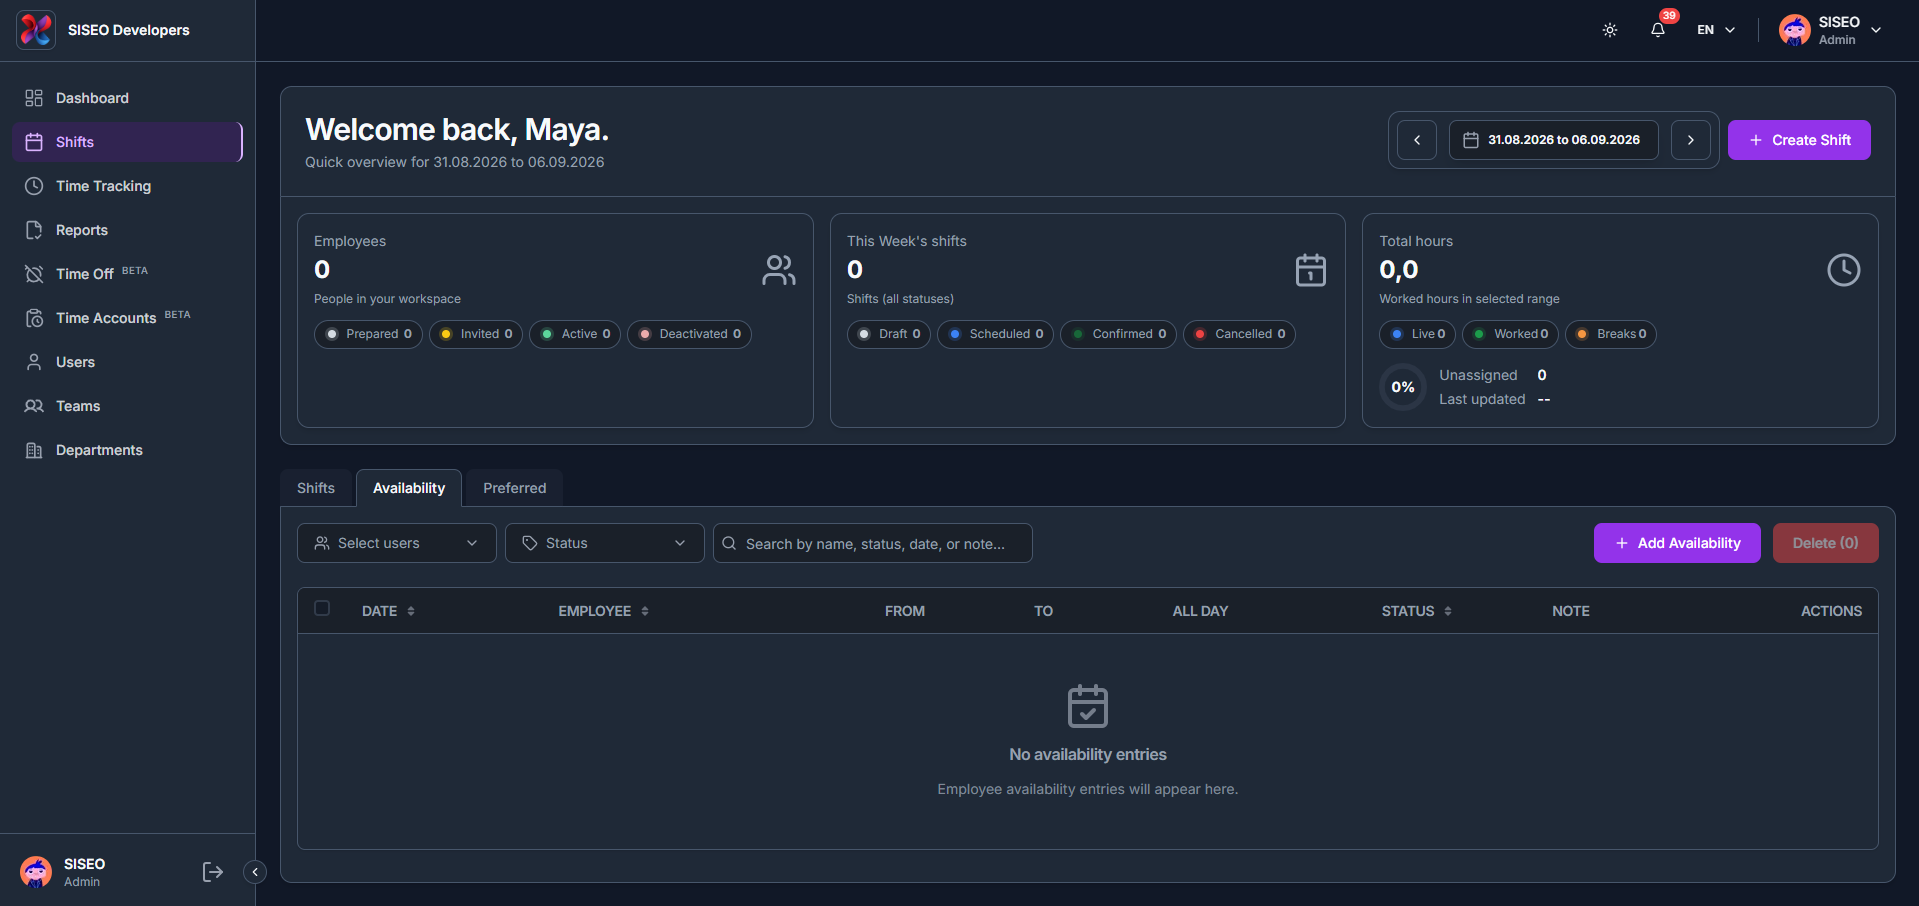Click the search by name input field
The height and width of the screenshot is (906, 1919).
[x=873, y=543]
